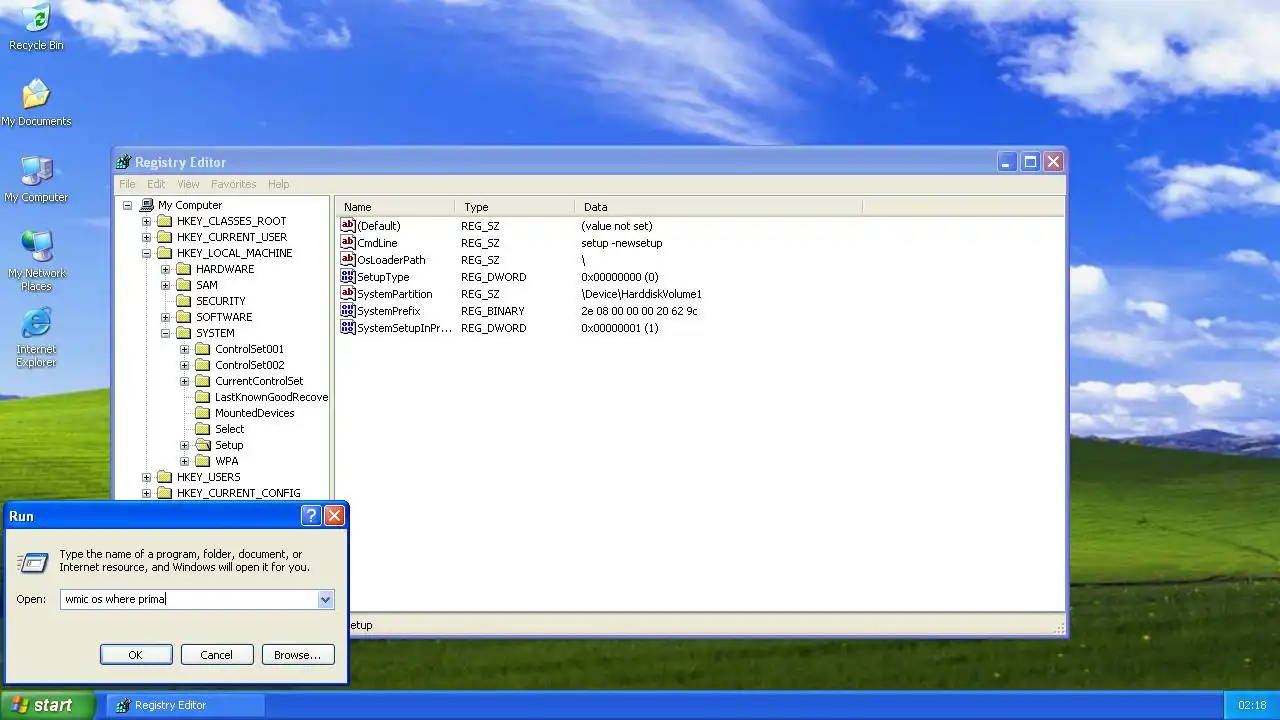Click the OsLoaderPath string value icon
1280x720 pixels.
click(348, 260)
